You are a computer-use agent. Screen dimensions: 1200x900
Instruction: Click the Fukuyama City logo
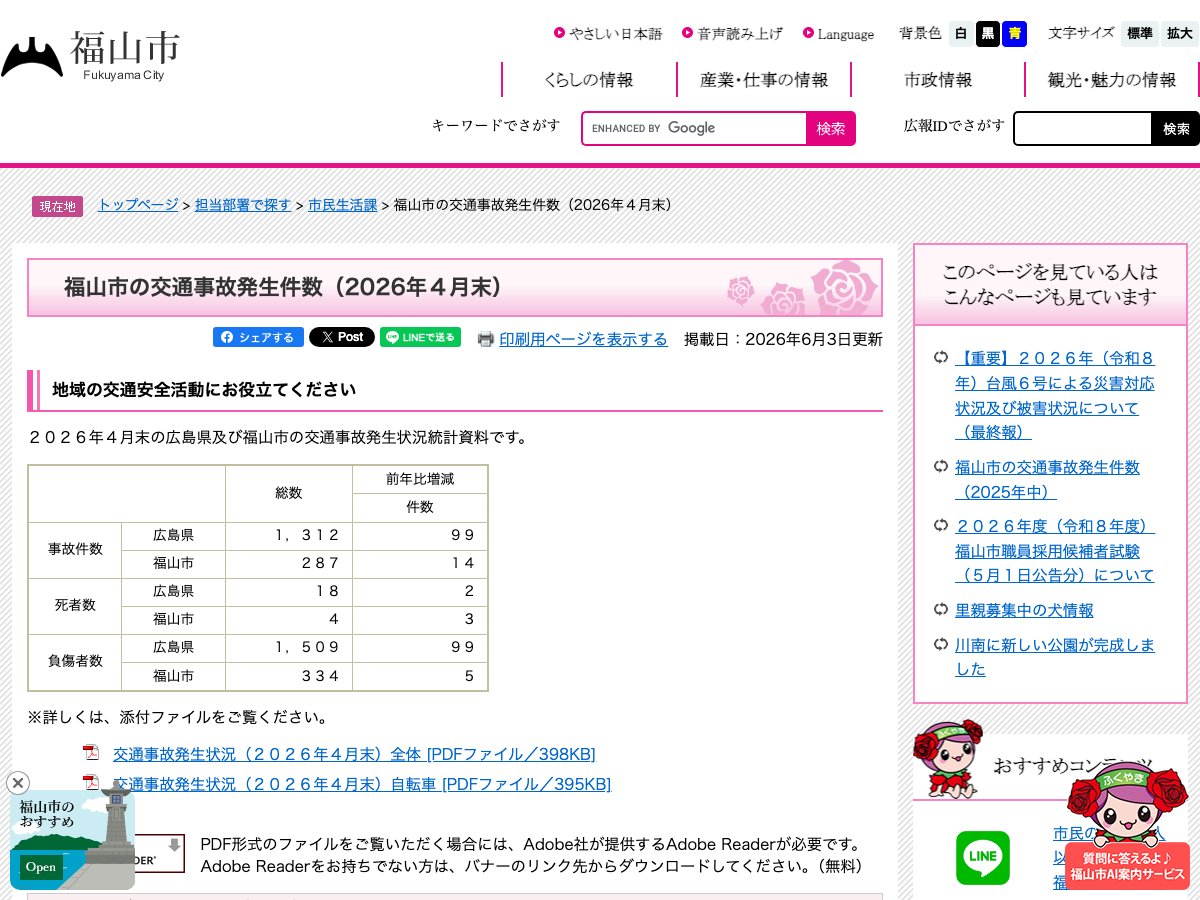(91, 57)
